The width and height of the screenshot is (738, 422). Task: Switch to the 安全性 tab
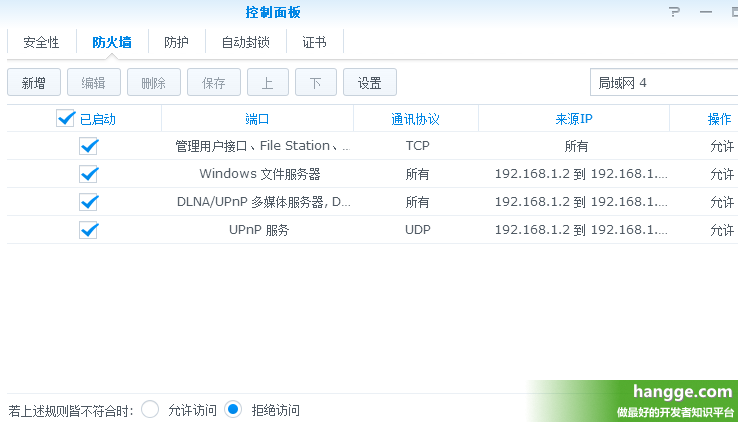pos(41,42)
